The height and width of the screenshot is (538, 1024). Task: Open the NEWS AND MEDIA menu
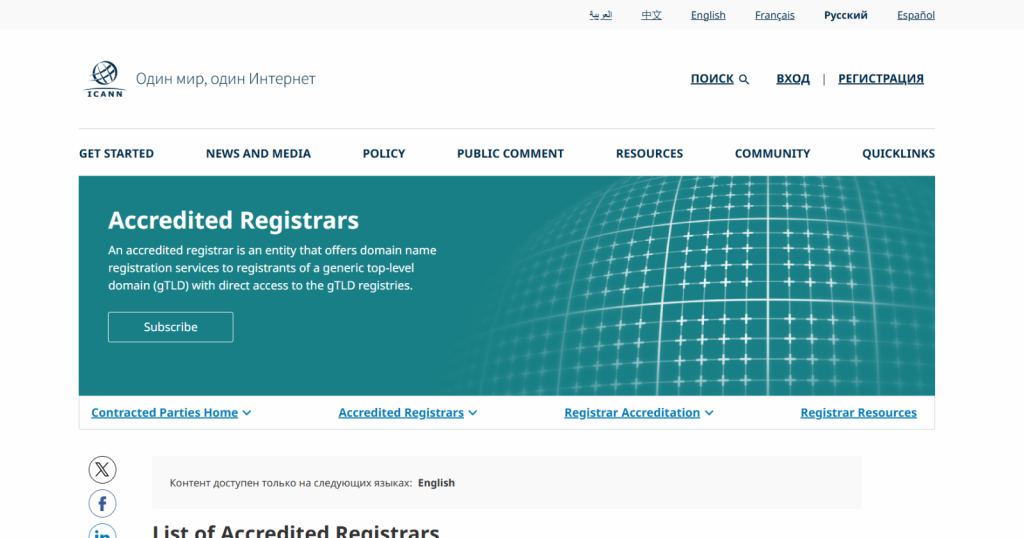tap(258, 153)
